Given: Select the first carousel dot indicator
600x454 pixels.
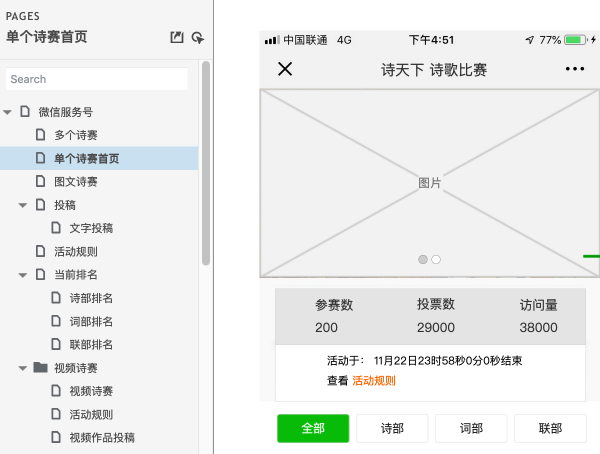Looking at the screenshot, I should point(423,259).
